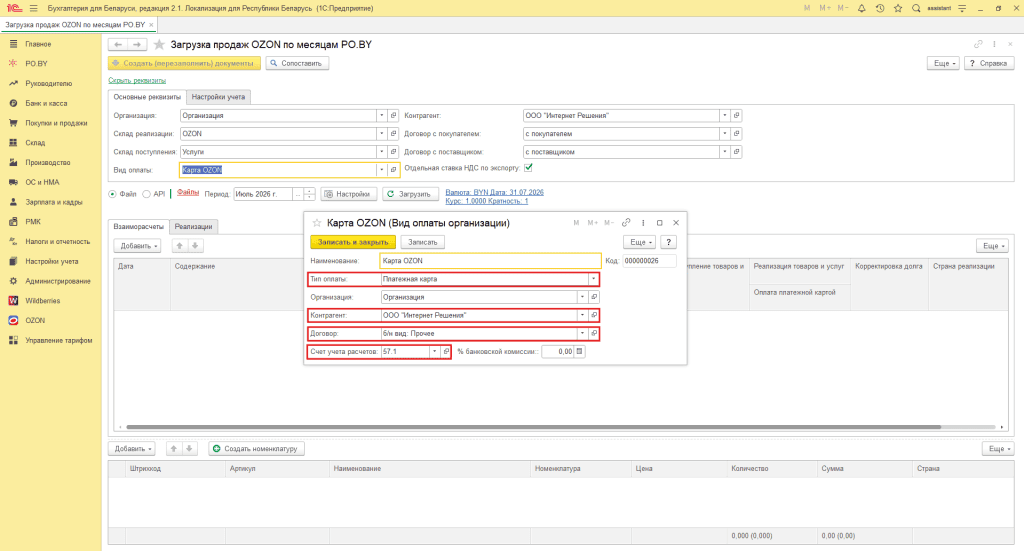Screen dimensions: 1024x551
Task: Open the Добавить dropdown in Взаиморасчеты
Action: pos(137,245)
